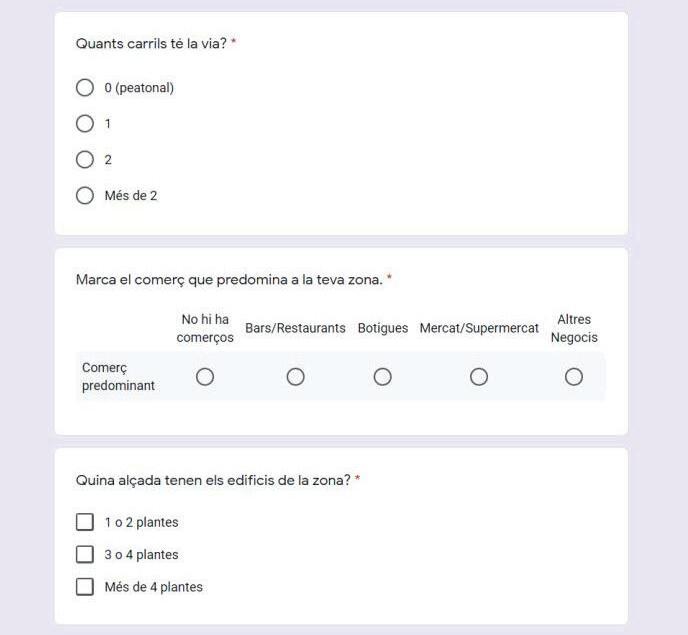Viewport: 688px width, 635px height.
Task: Click the 'Bars/Restaurants' column header
Action: pos(295,328)
